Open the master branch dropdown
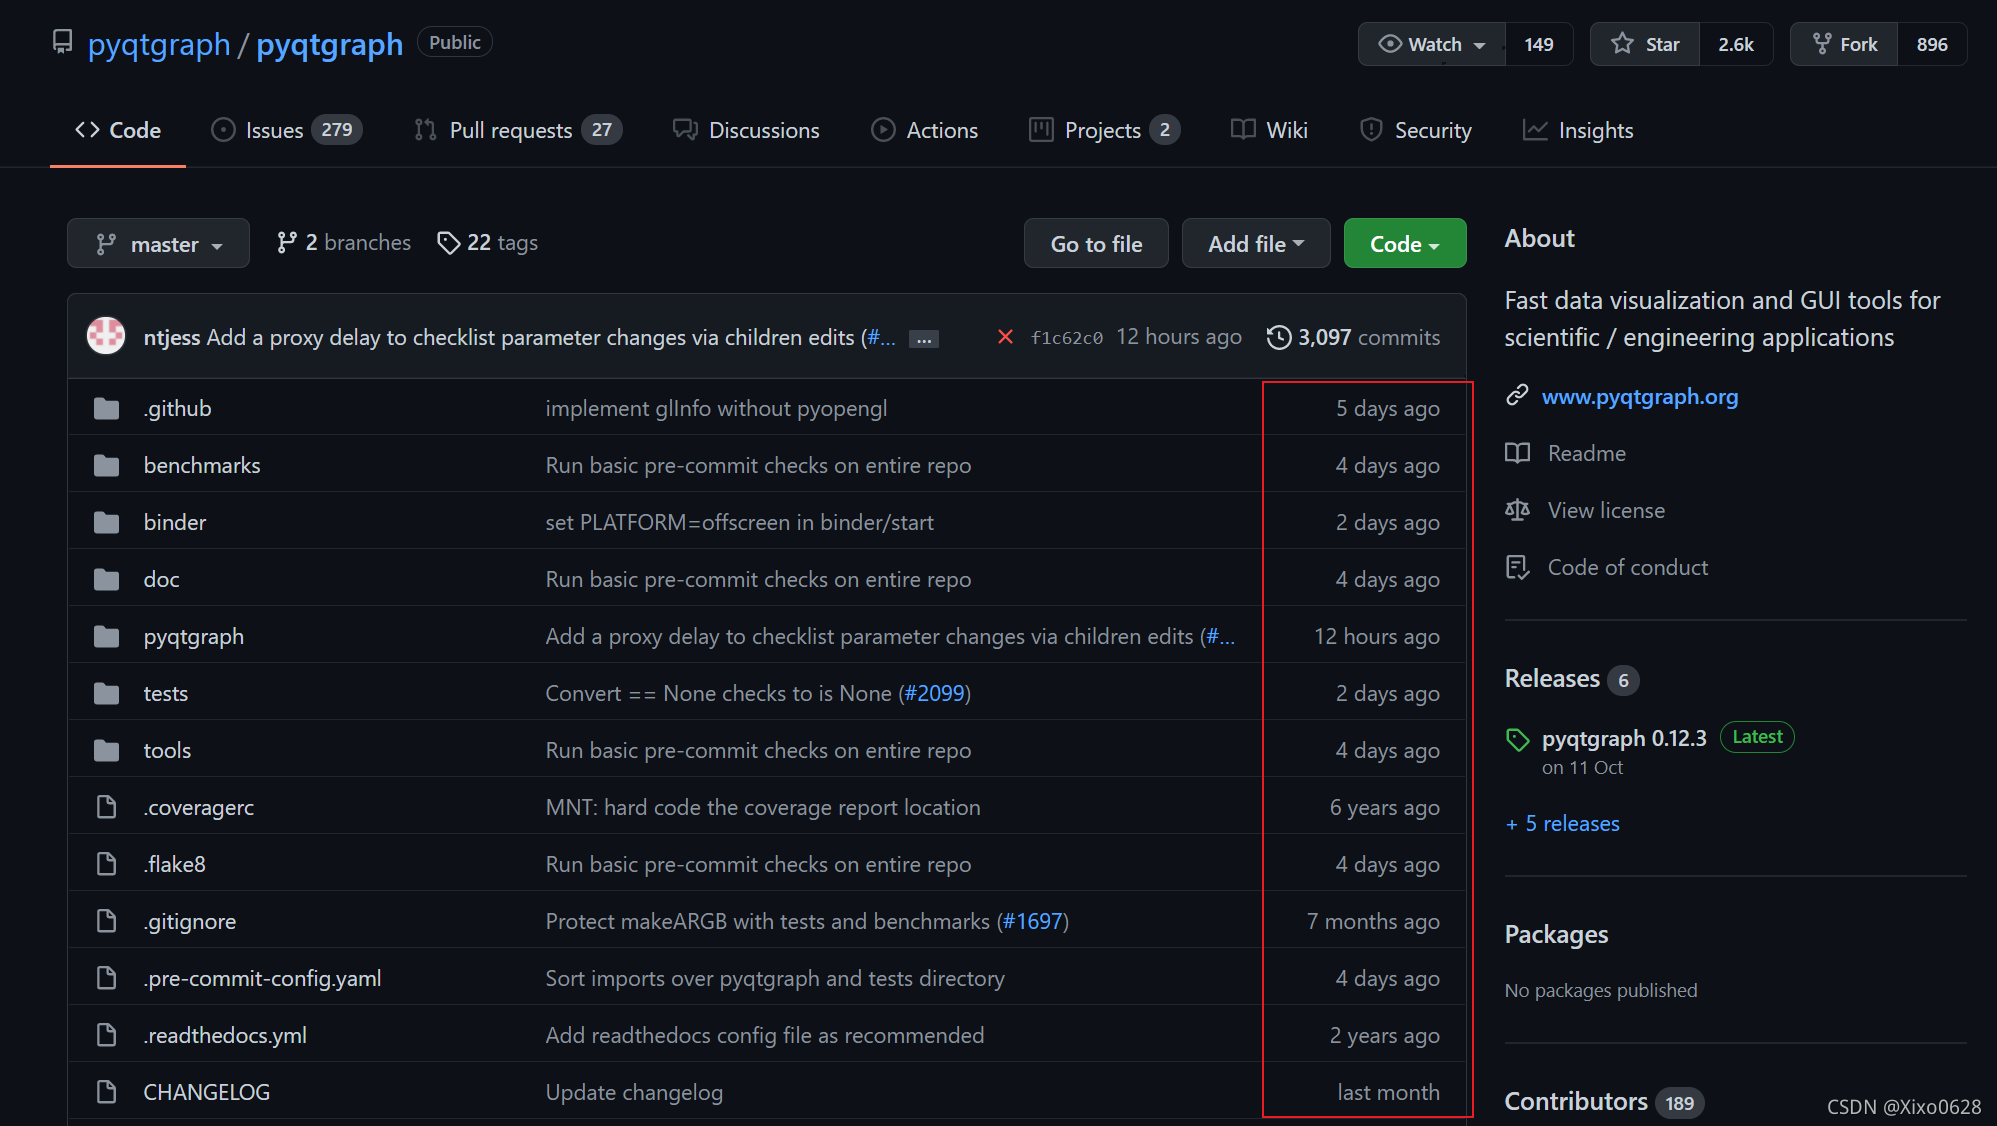This screenshot has height=1126, width=1997. coord(158,244)
